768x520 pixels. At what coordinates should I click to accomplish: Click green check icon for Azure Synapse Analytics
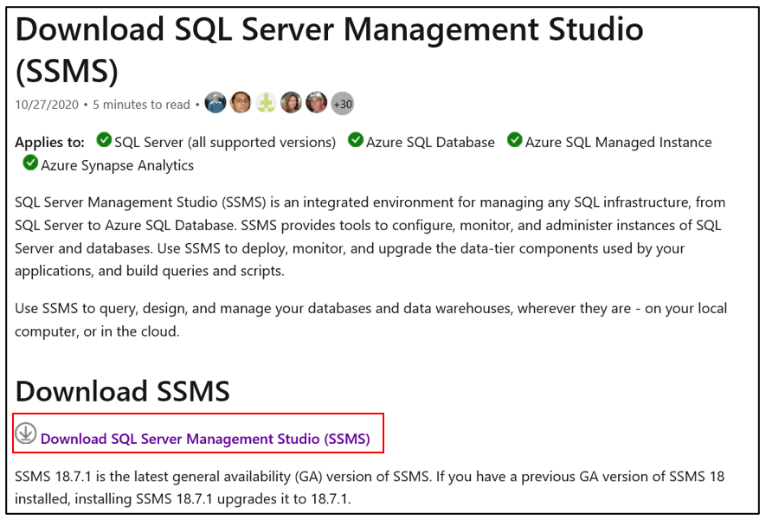pos(30,163)
